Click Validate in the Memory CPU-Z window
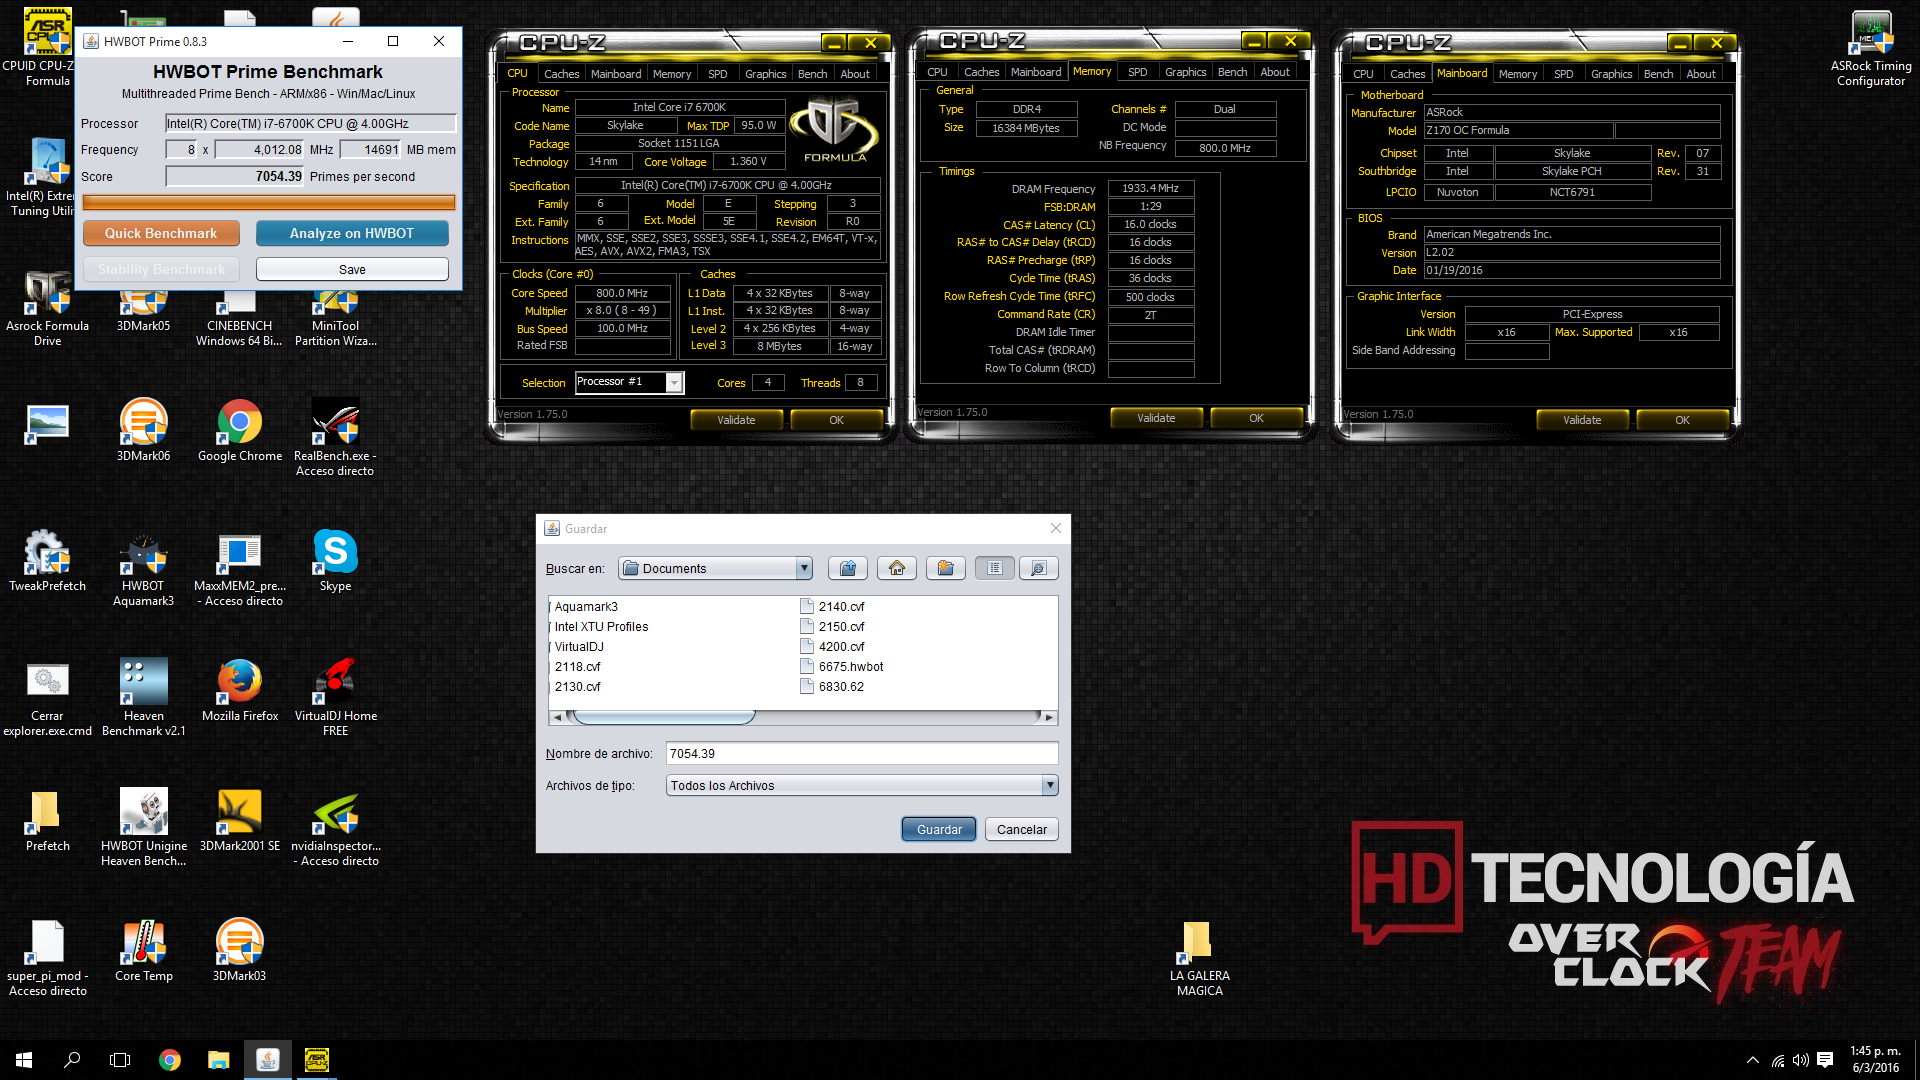1920x1080 pixels. 1156,418
